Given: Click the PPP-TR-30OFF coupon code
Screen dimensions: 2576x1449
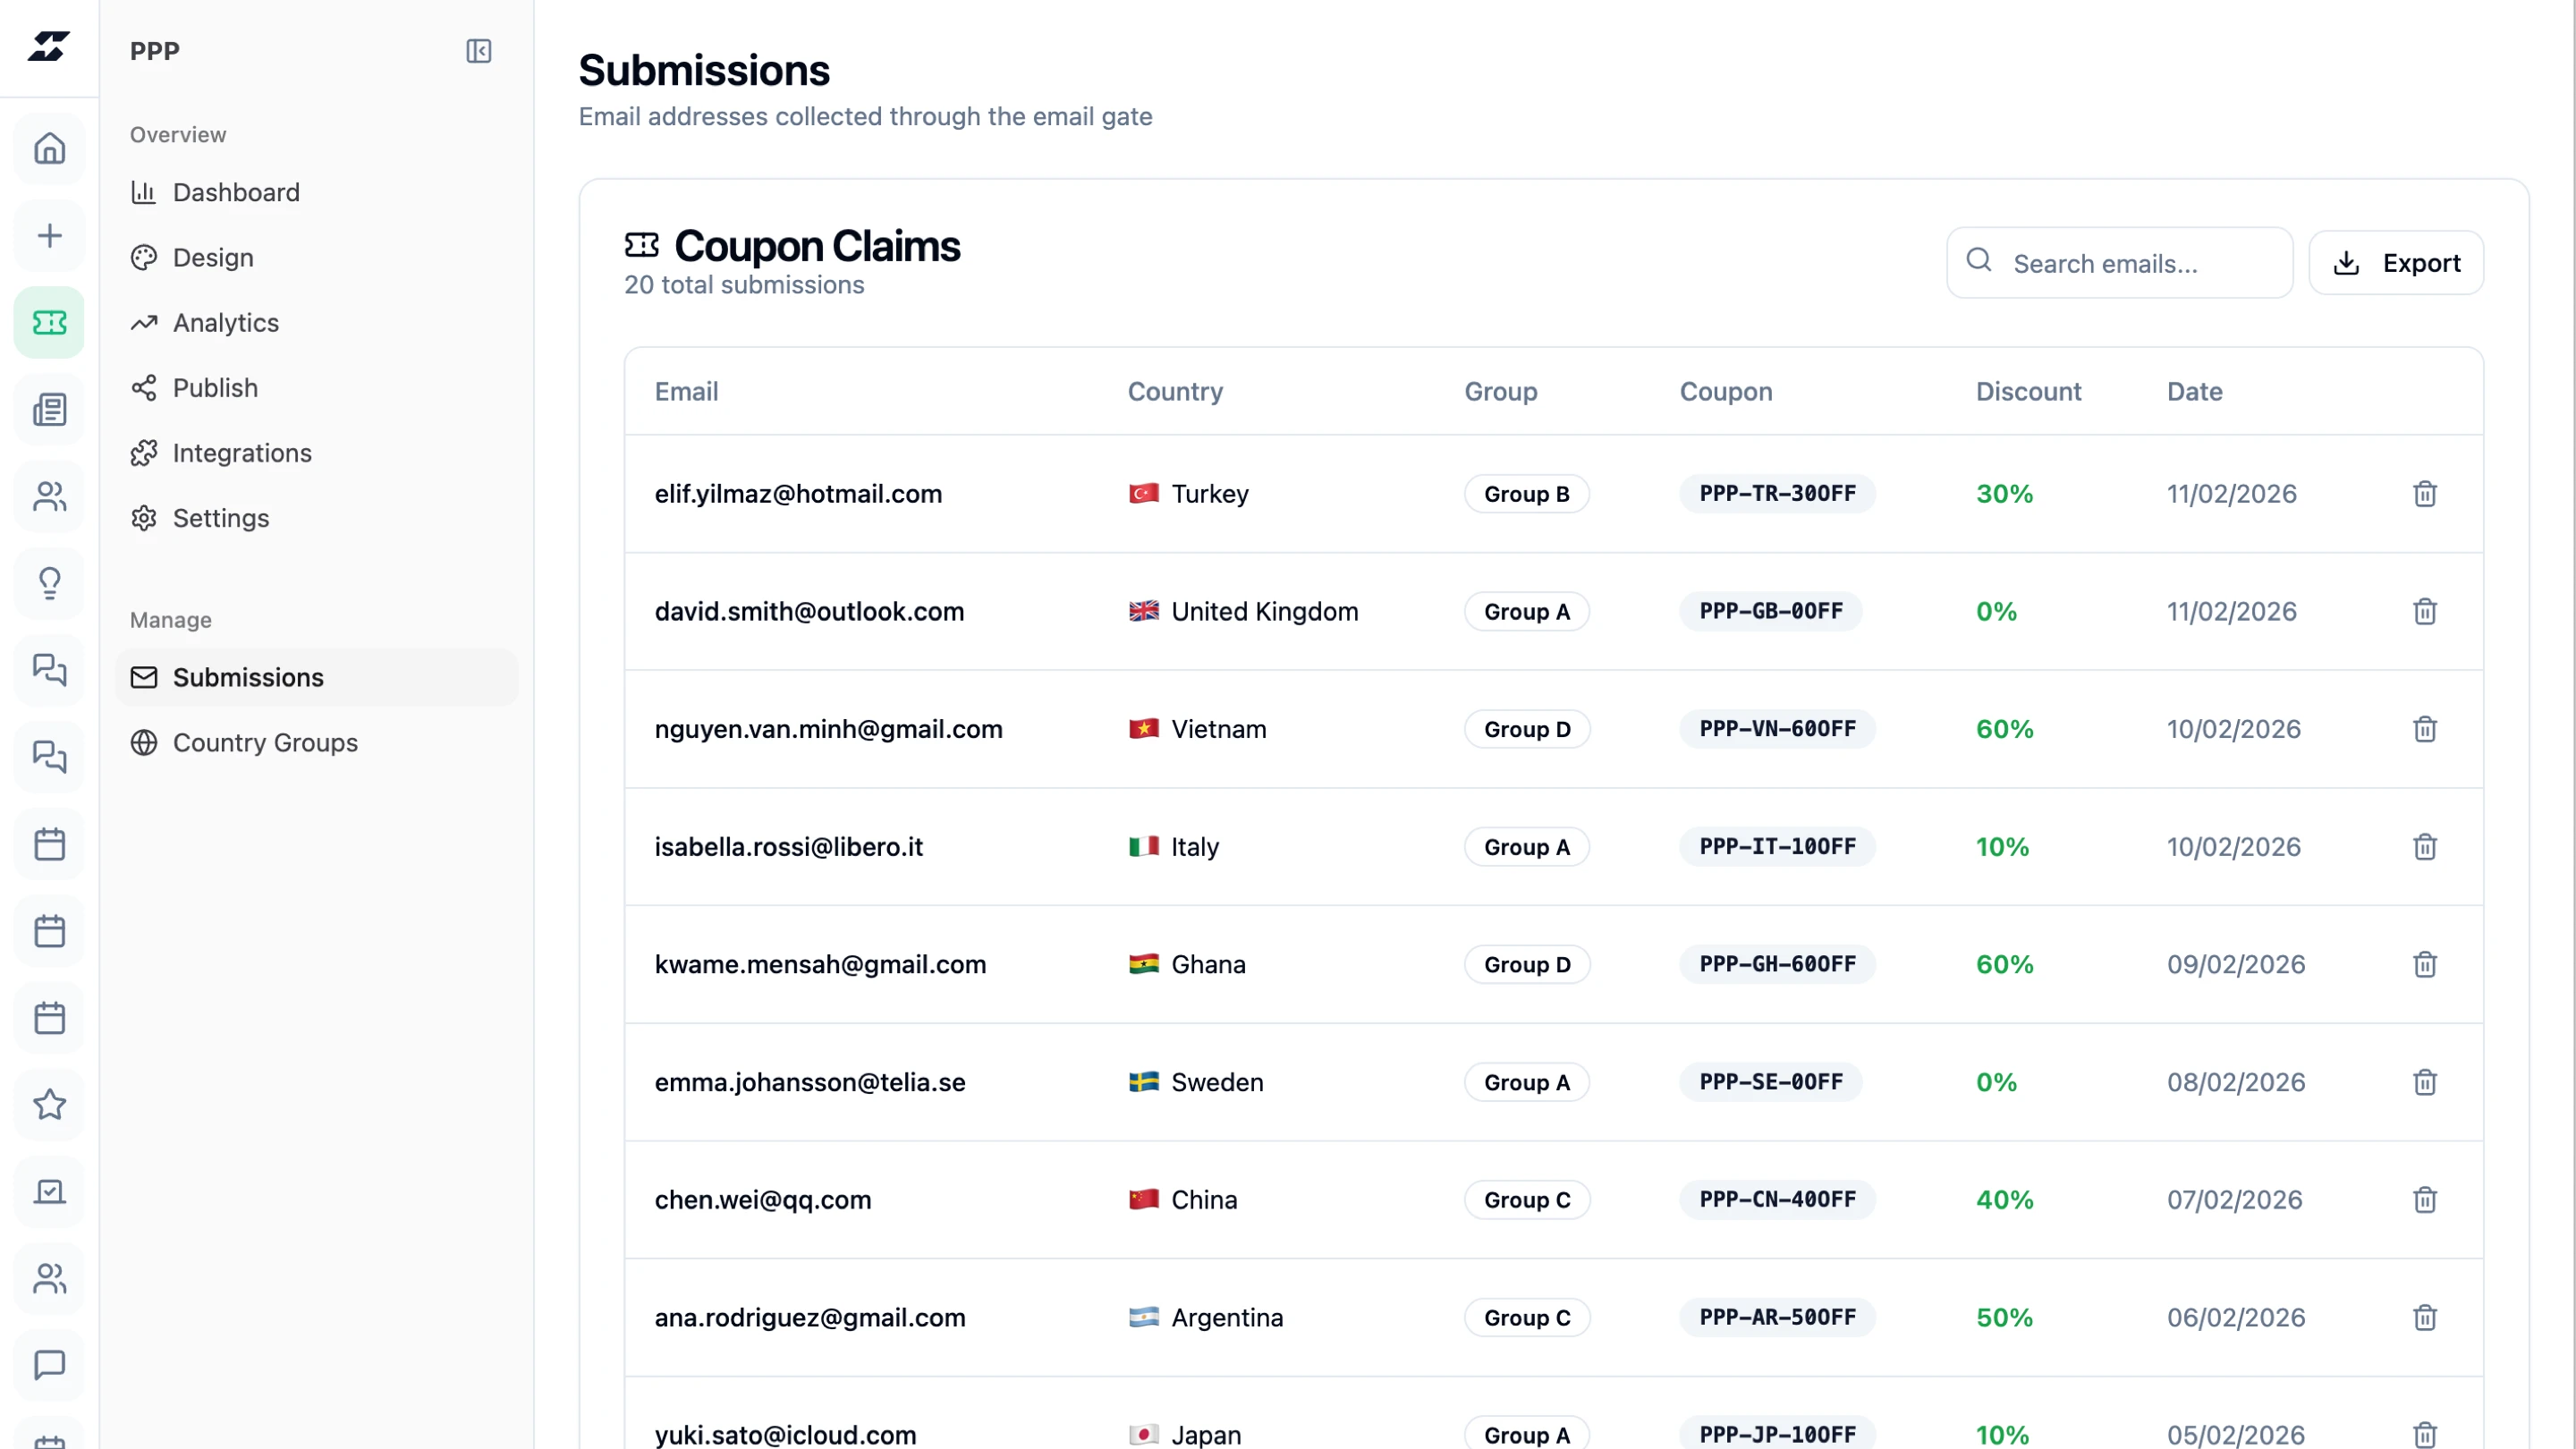Looking at the screenshot, I should [1777, 494].
